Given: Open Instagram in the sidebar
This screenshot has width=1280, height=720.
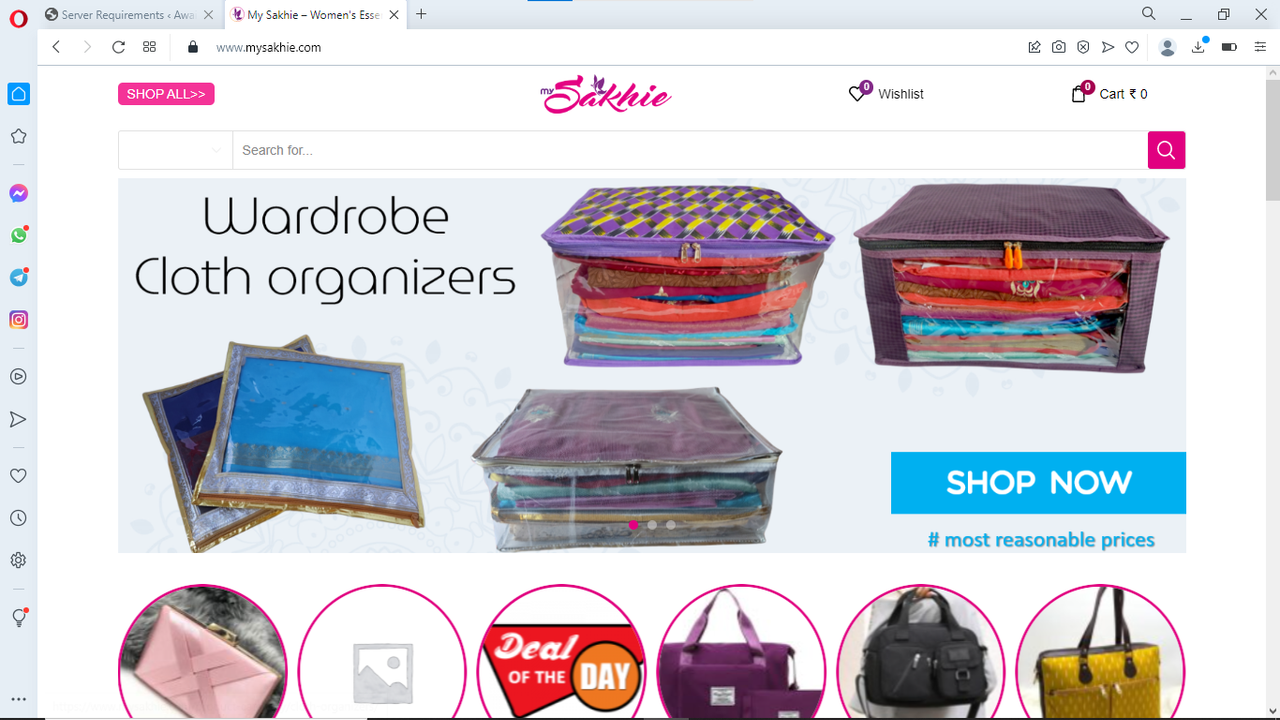Looking at the screenshot, I should point(18,320).
